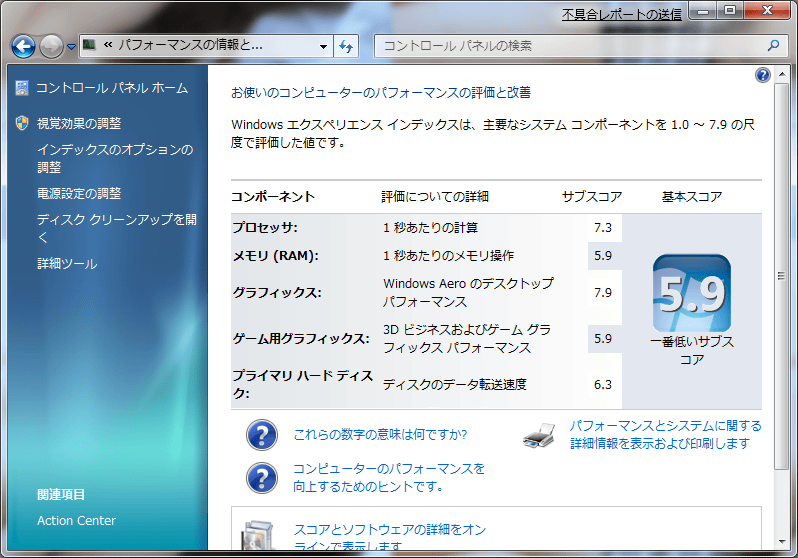Click shield icon beside 視覚効果の調整
The height and width of the screenshot is (558, 798).
tap(22, 123)
